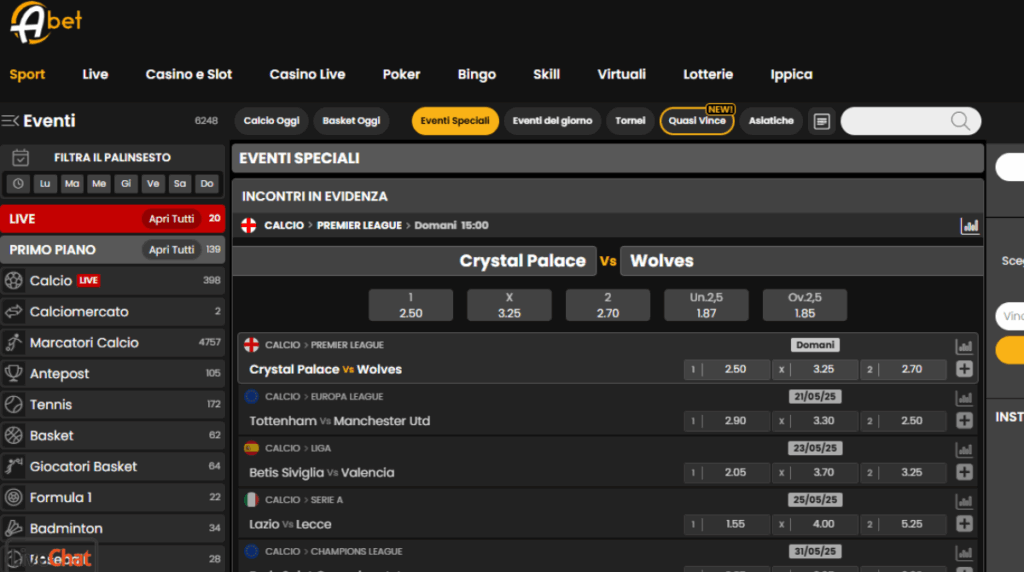Toggle the Do day filter

[207, 184]
